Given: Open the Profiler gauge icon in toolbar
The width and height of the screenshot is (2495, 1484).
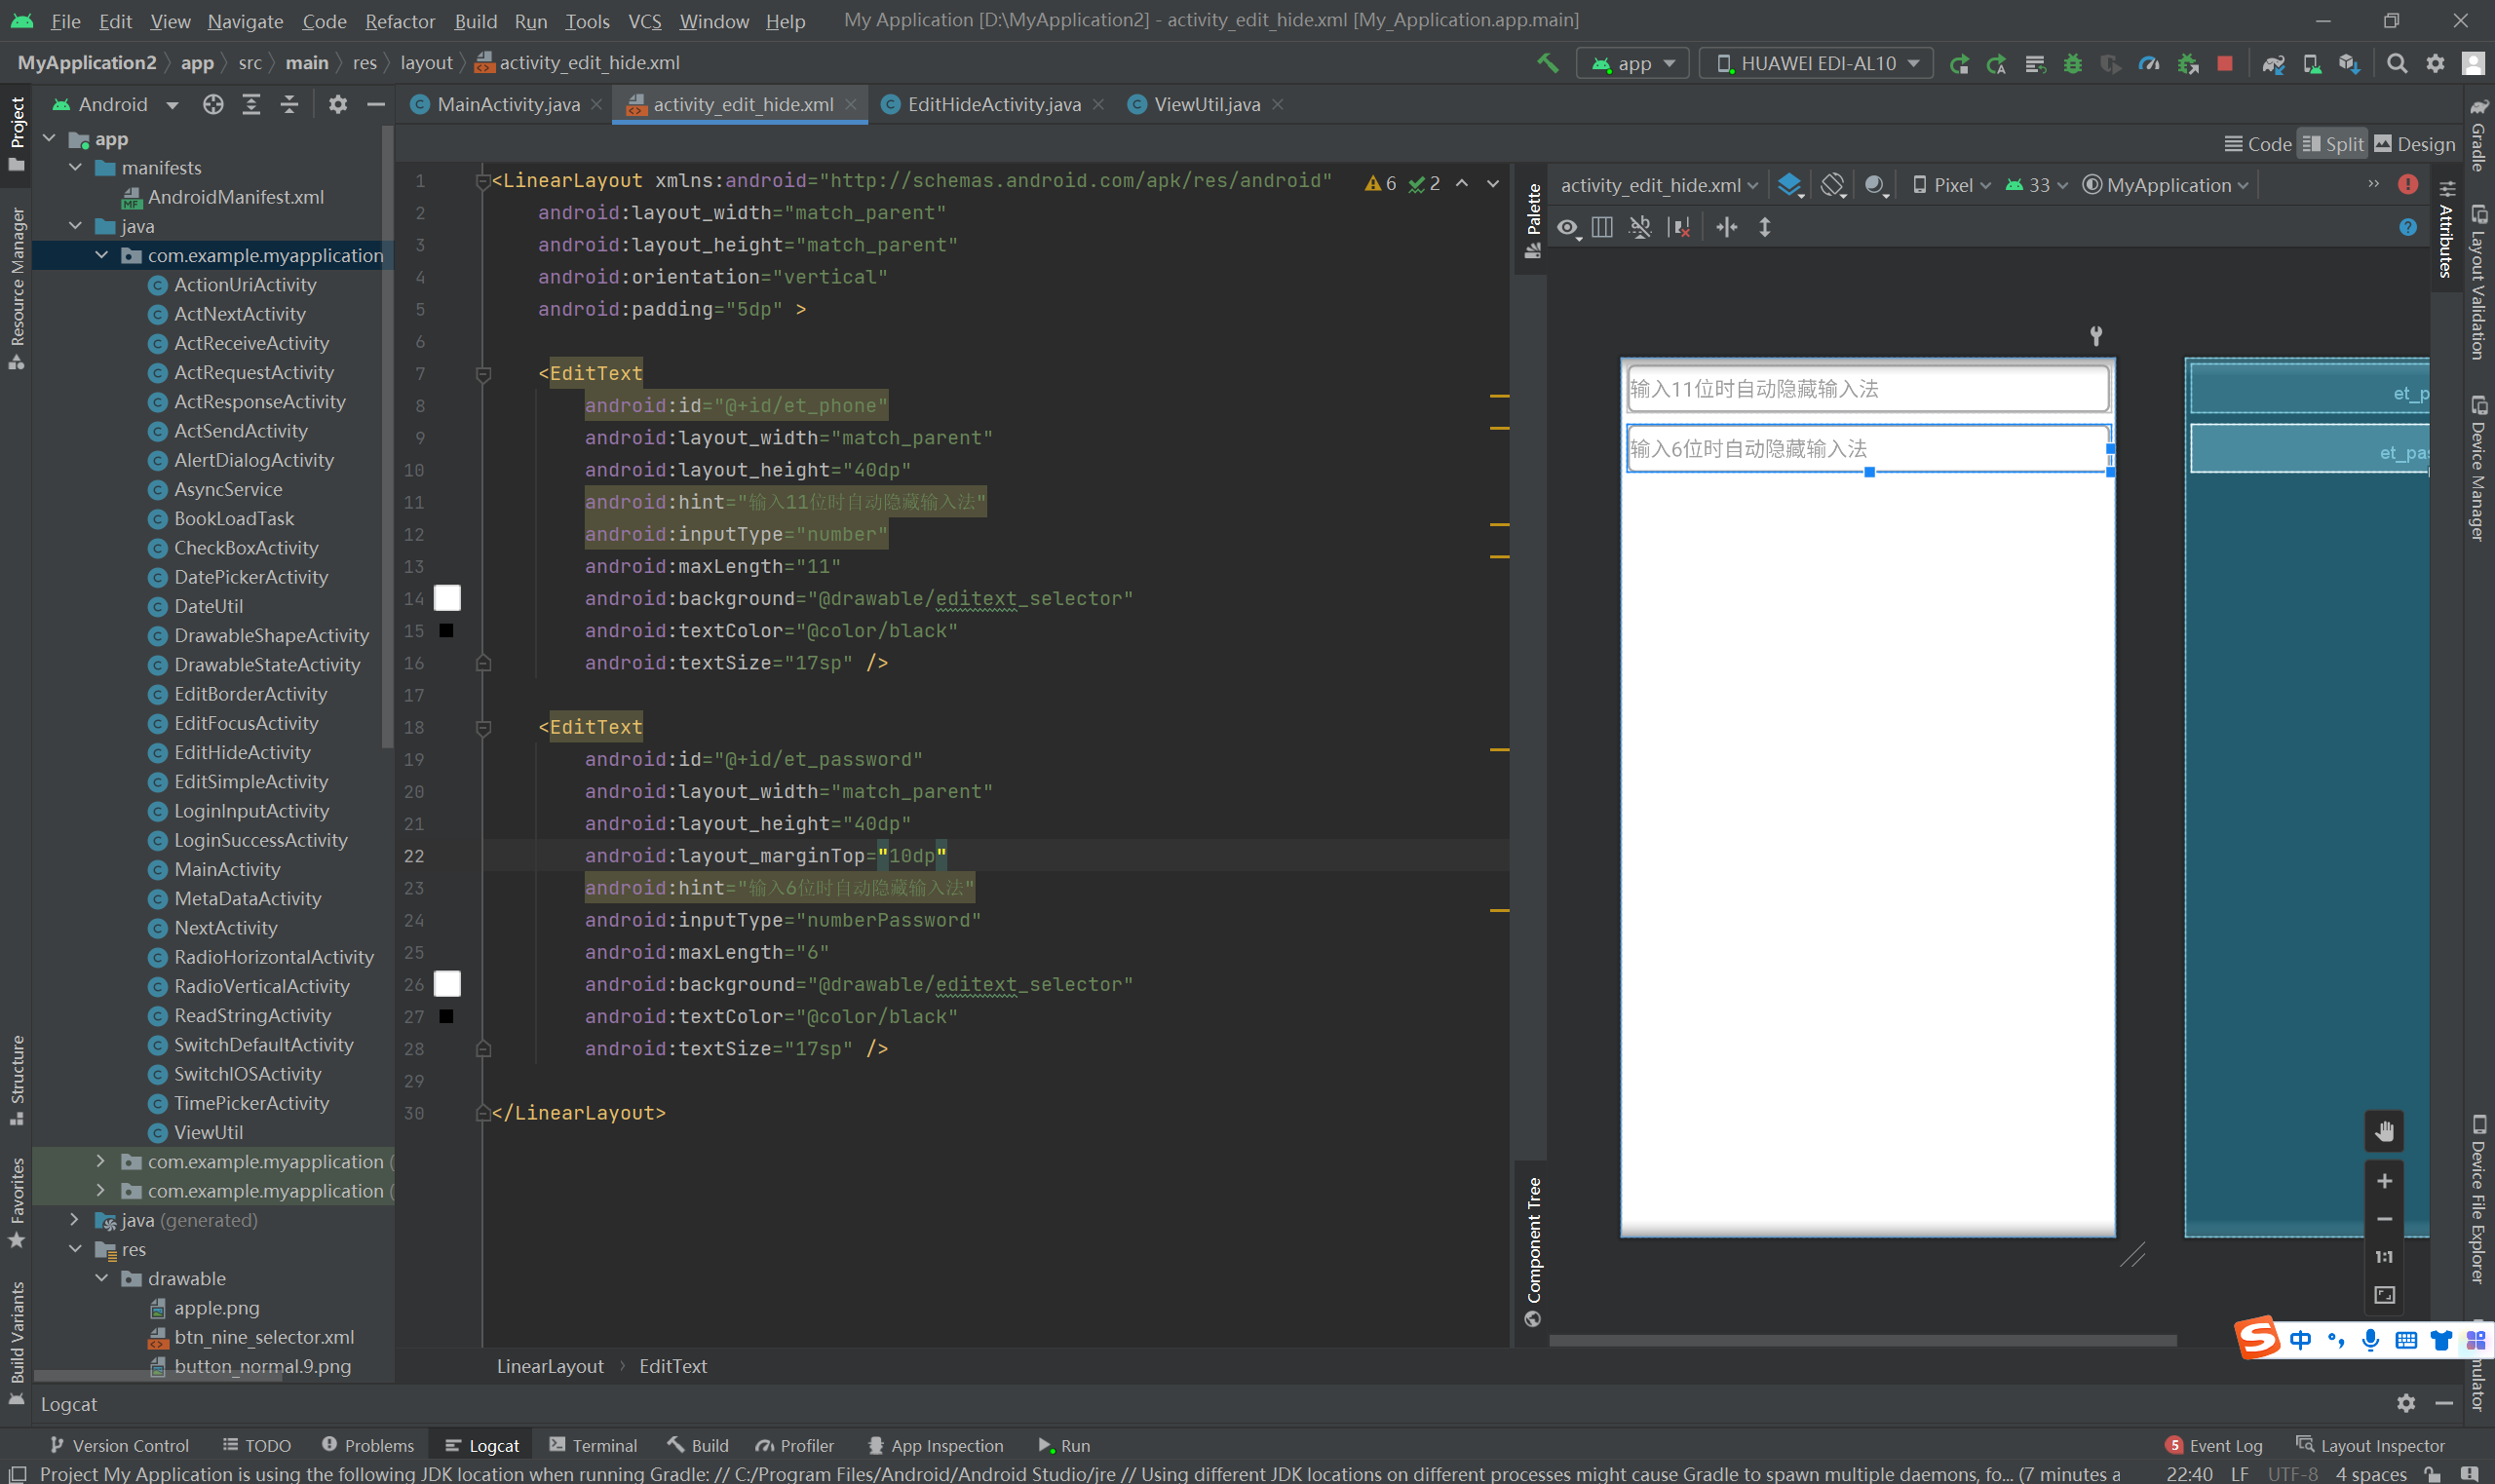Looking at the screenshot, I should coord(2148,63).
